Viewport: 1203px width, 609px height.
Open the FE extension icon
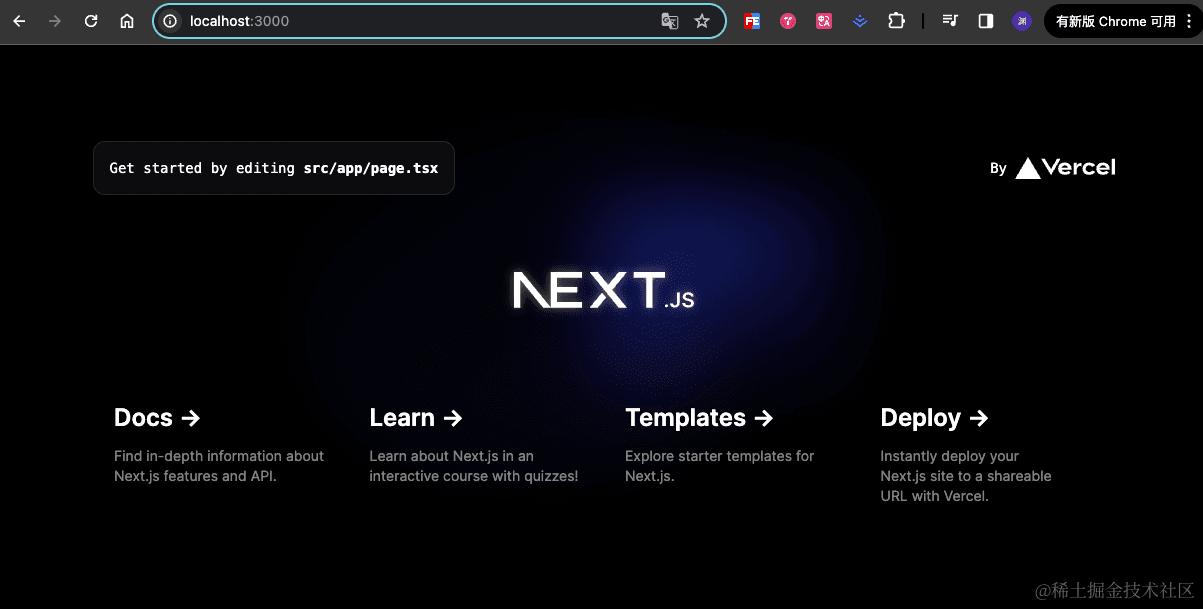pyautogui.click(x=751, y=20)
